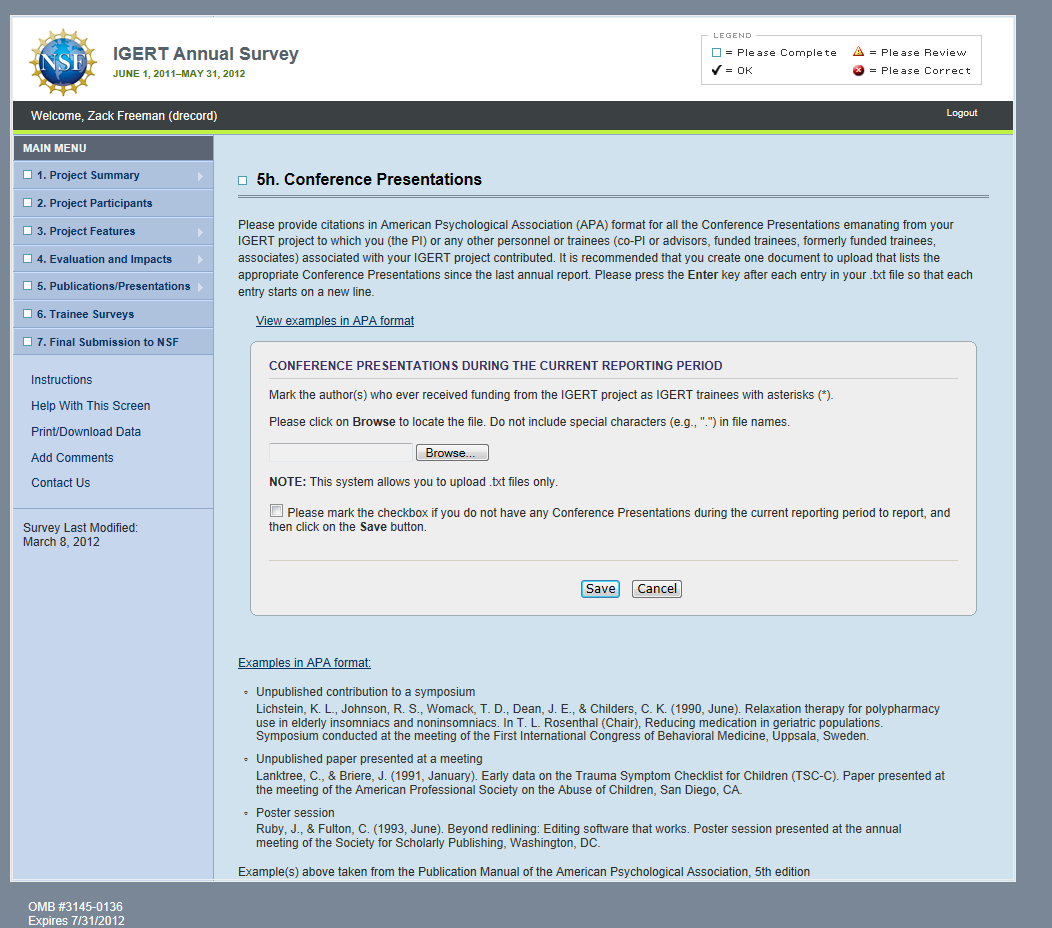Screen dimensions: 1052x928
Task: Expand the Project Features submenu arrow
Action: 200,232
